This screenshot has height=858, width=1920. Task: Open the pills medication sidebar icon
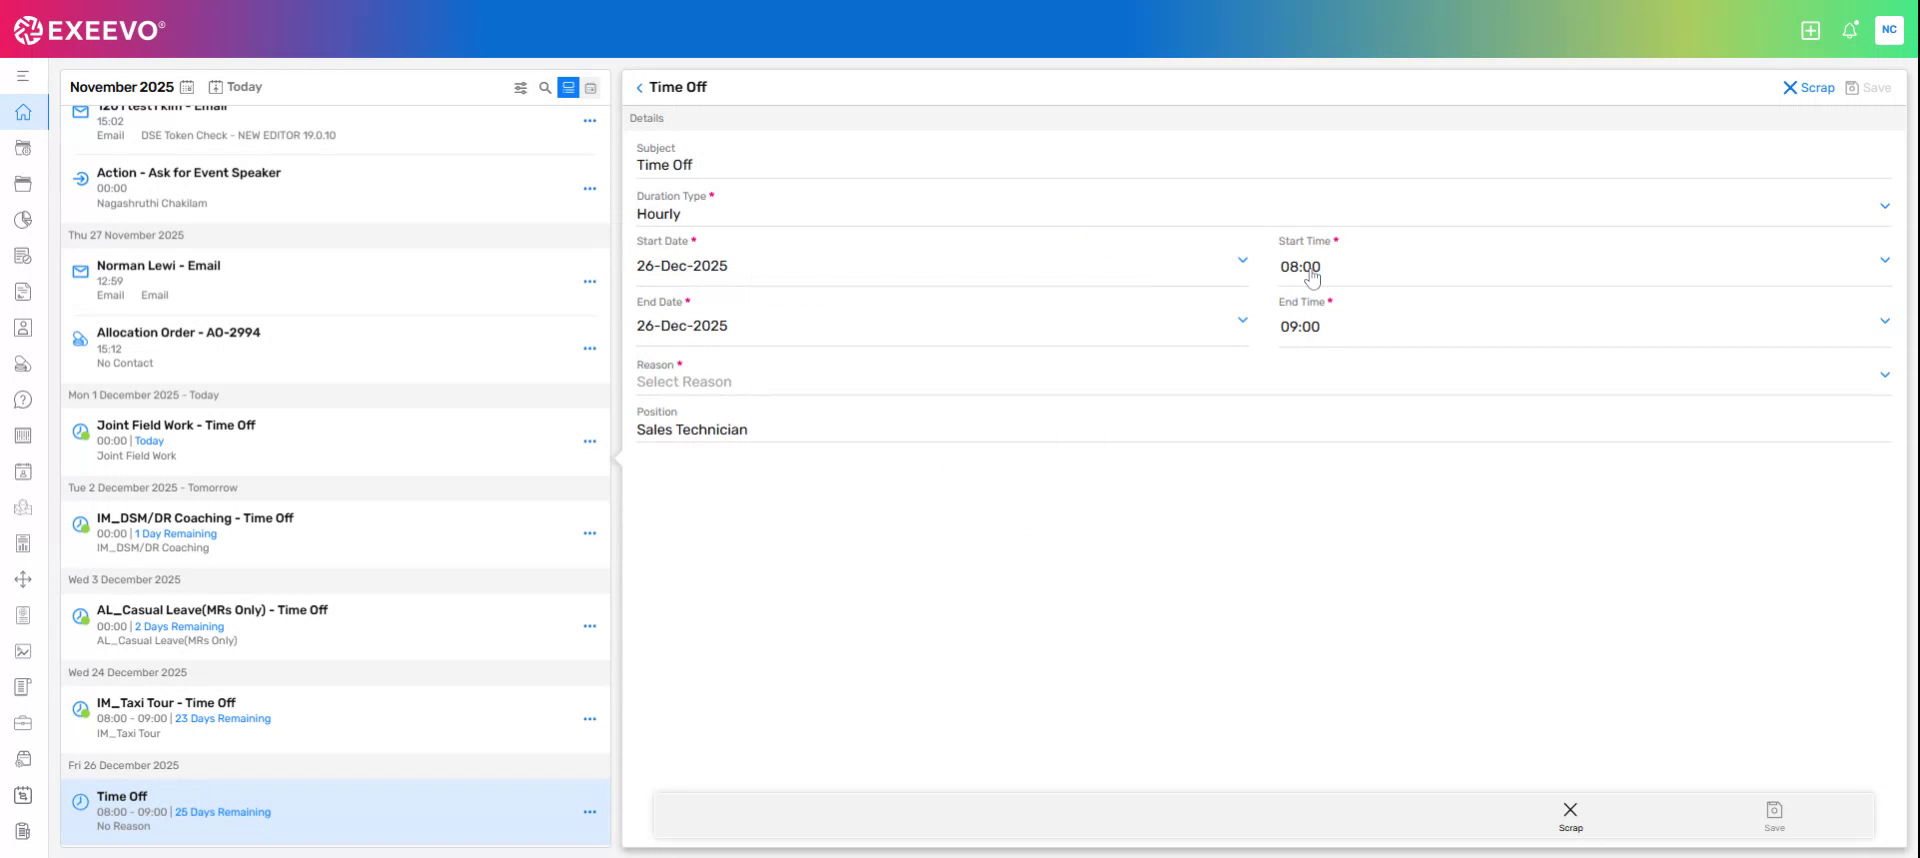[23, 364]
